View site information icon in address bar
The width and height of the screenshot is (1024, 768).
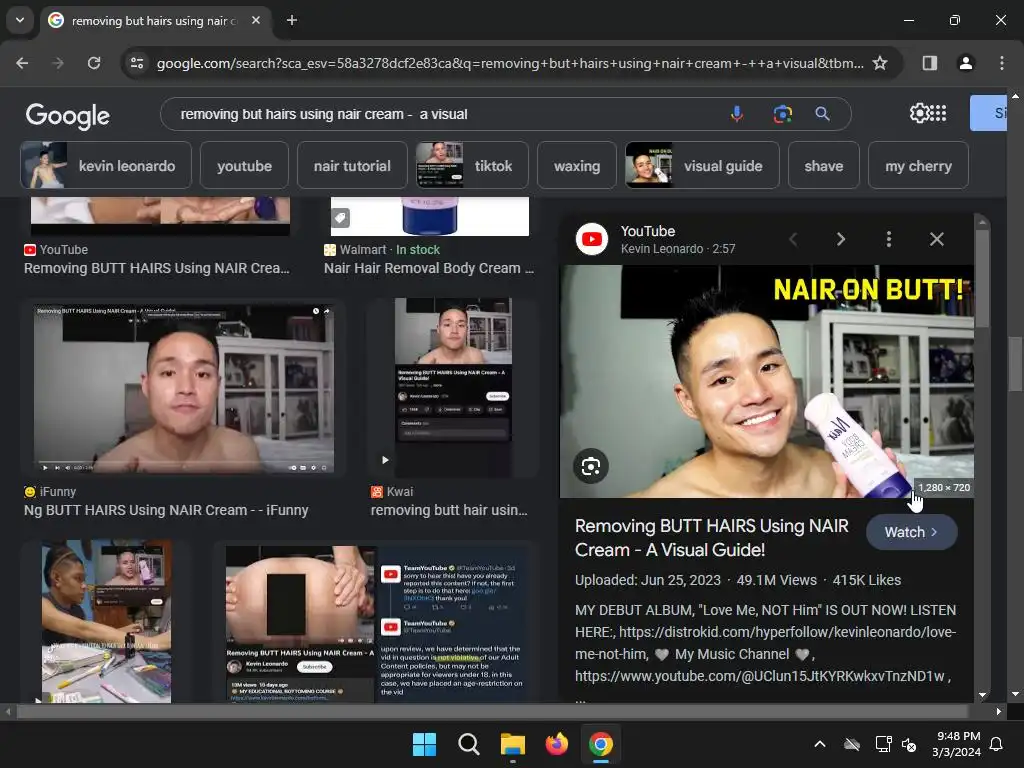137,63
